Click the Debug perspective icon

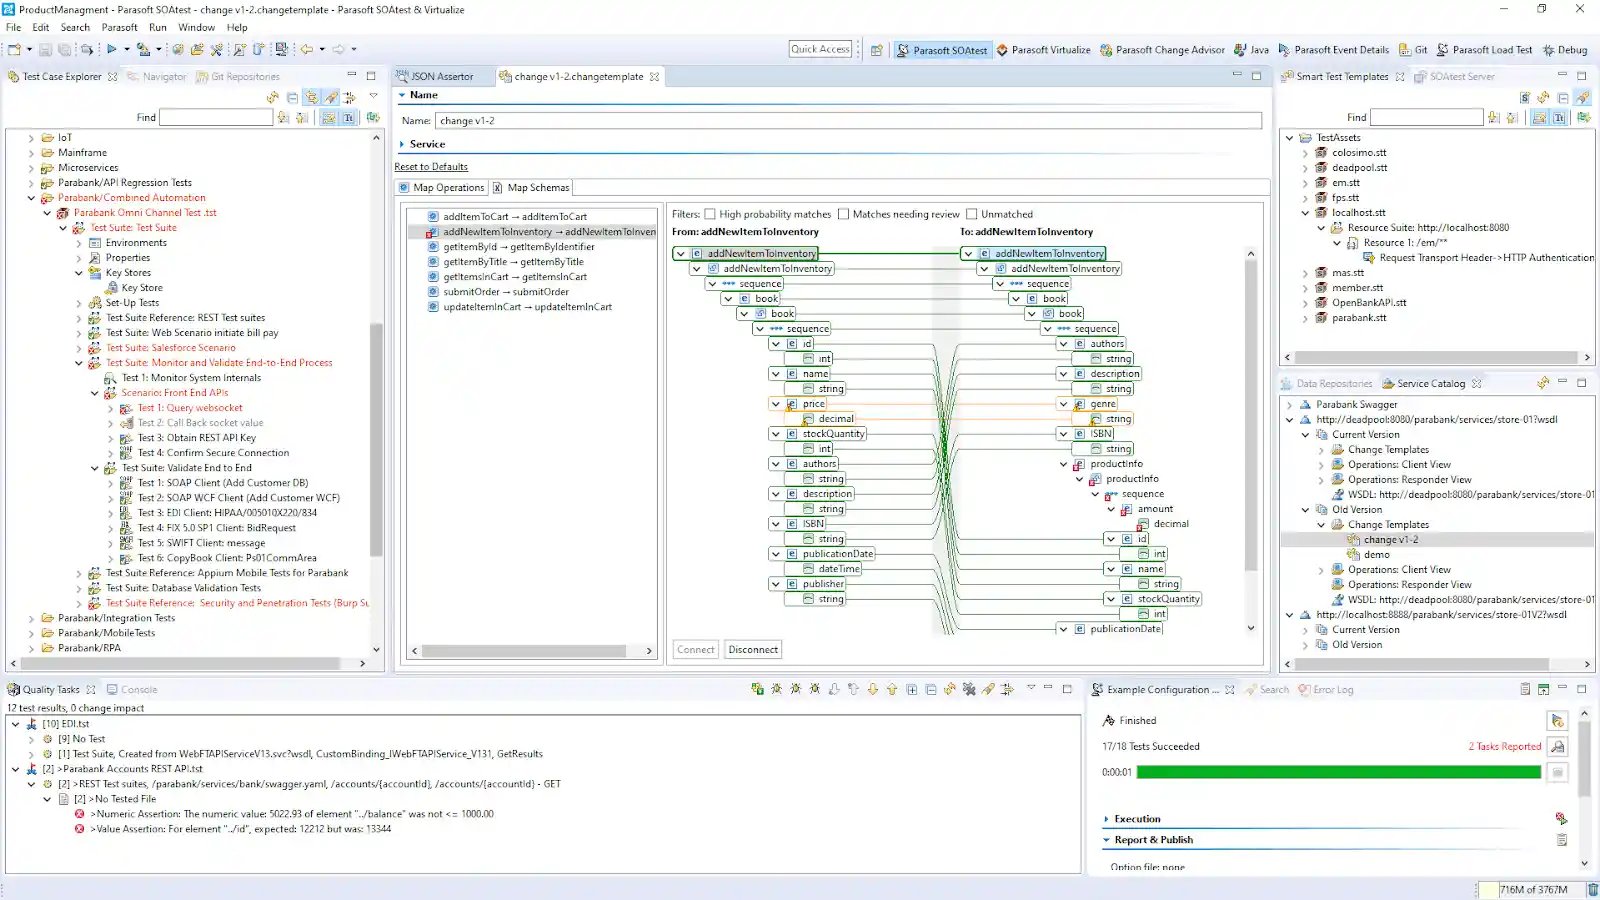[x=1565, y=50]
